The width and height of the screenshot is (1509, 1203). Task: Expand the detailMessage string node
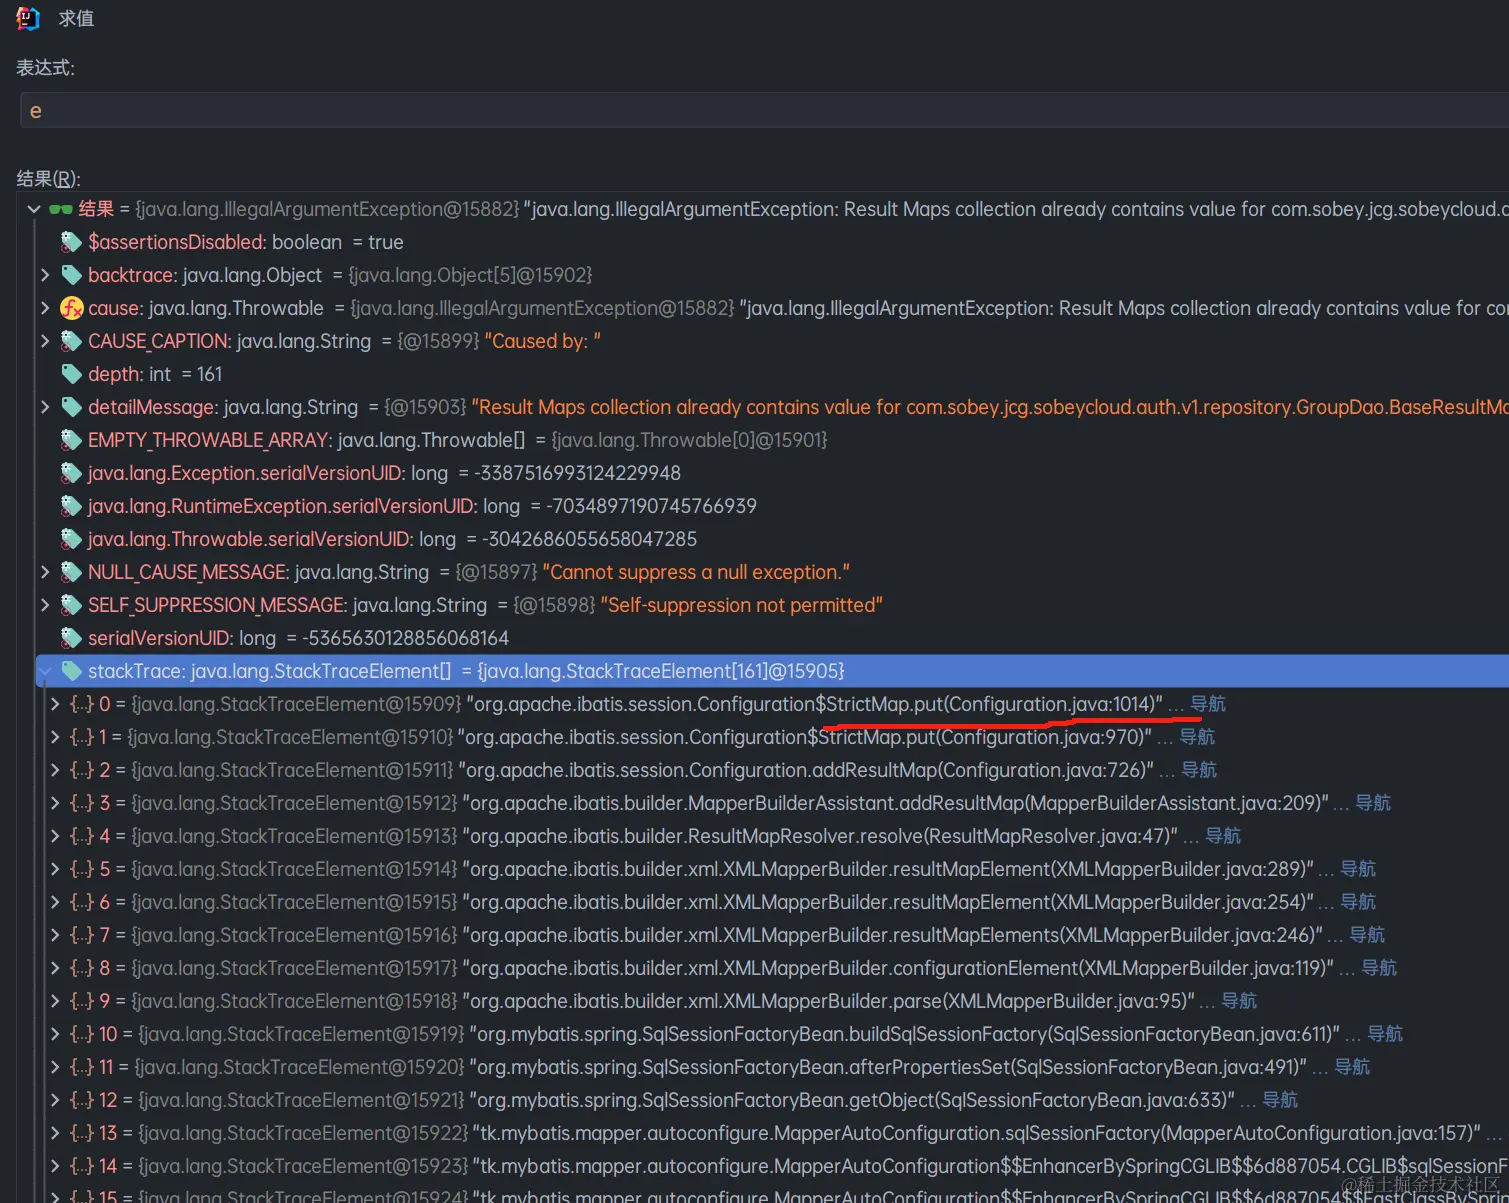45,407
